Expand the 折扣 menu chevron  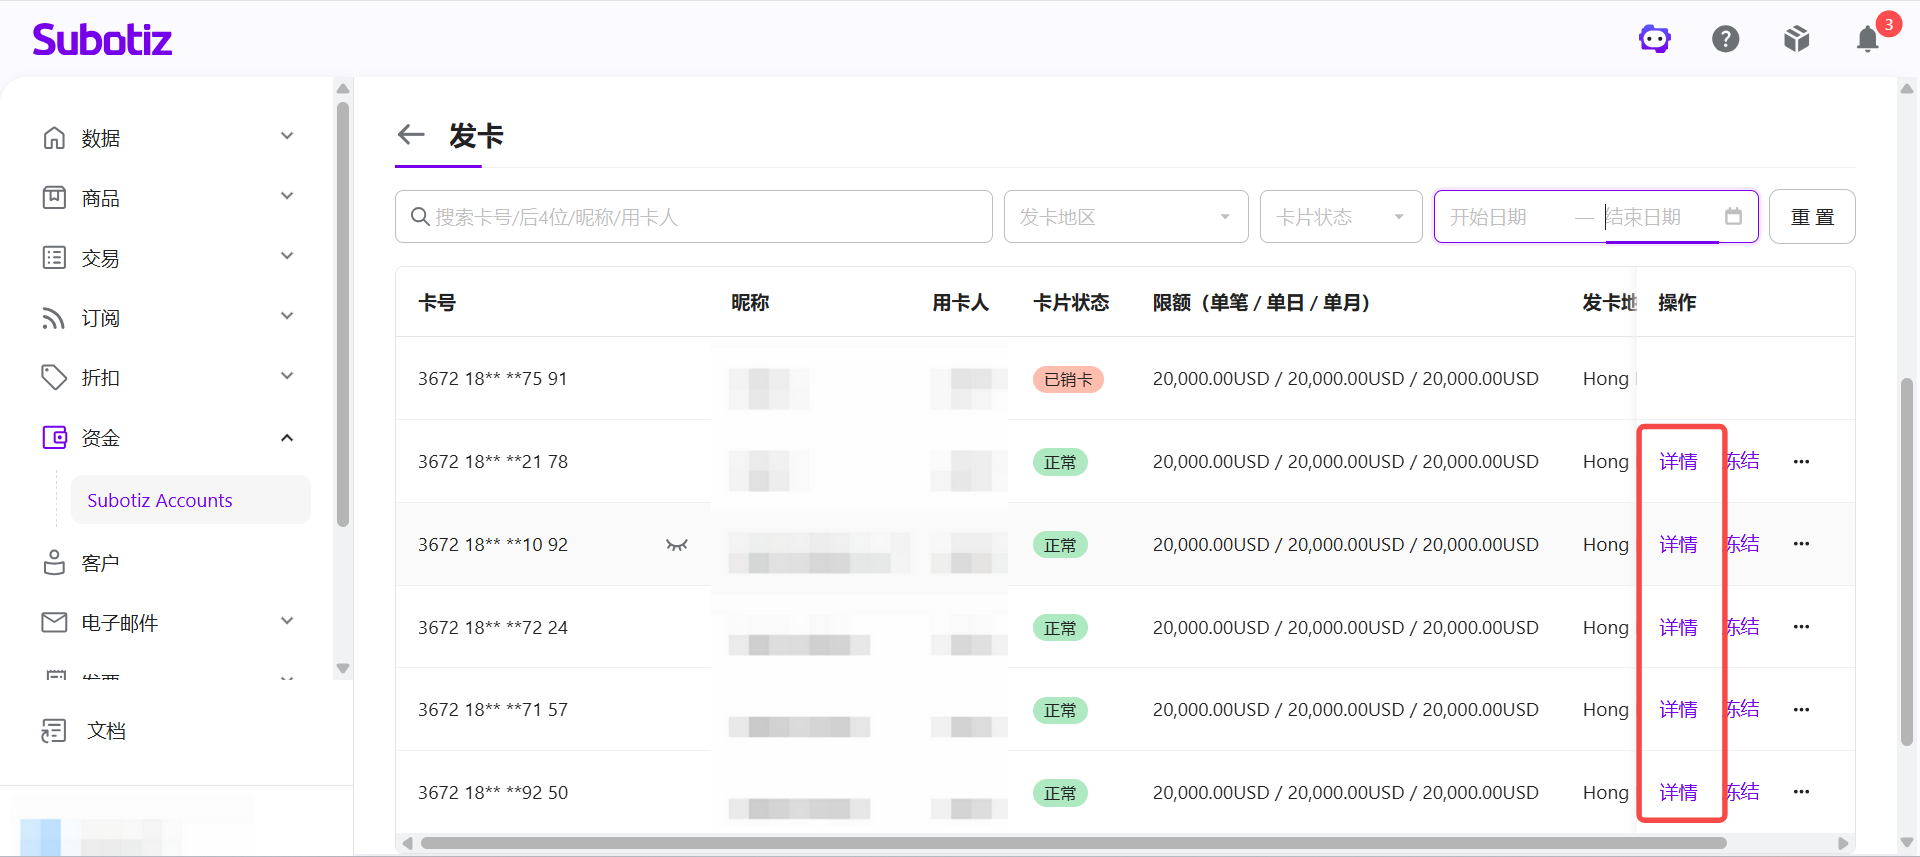(287, 376)
